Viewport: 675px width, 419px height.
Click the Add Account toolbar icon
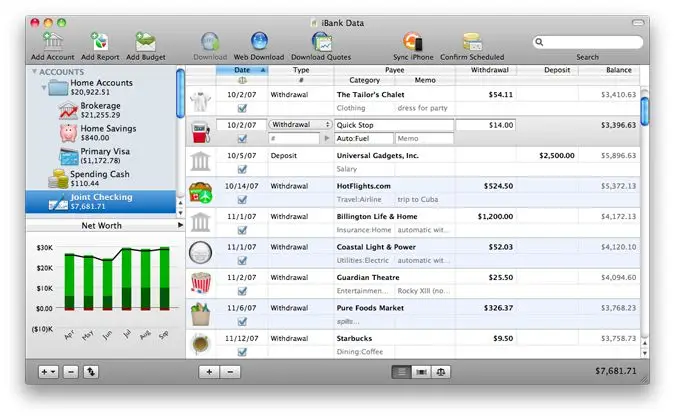pos(53,42)
